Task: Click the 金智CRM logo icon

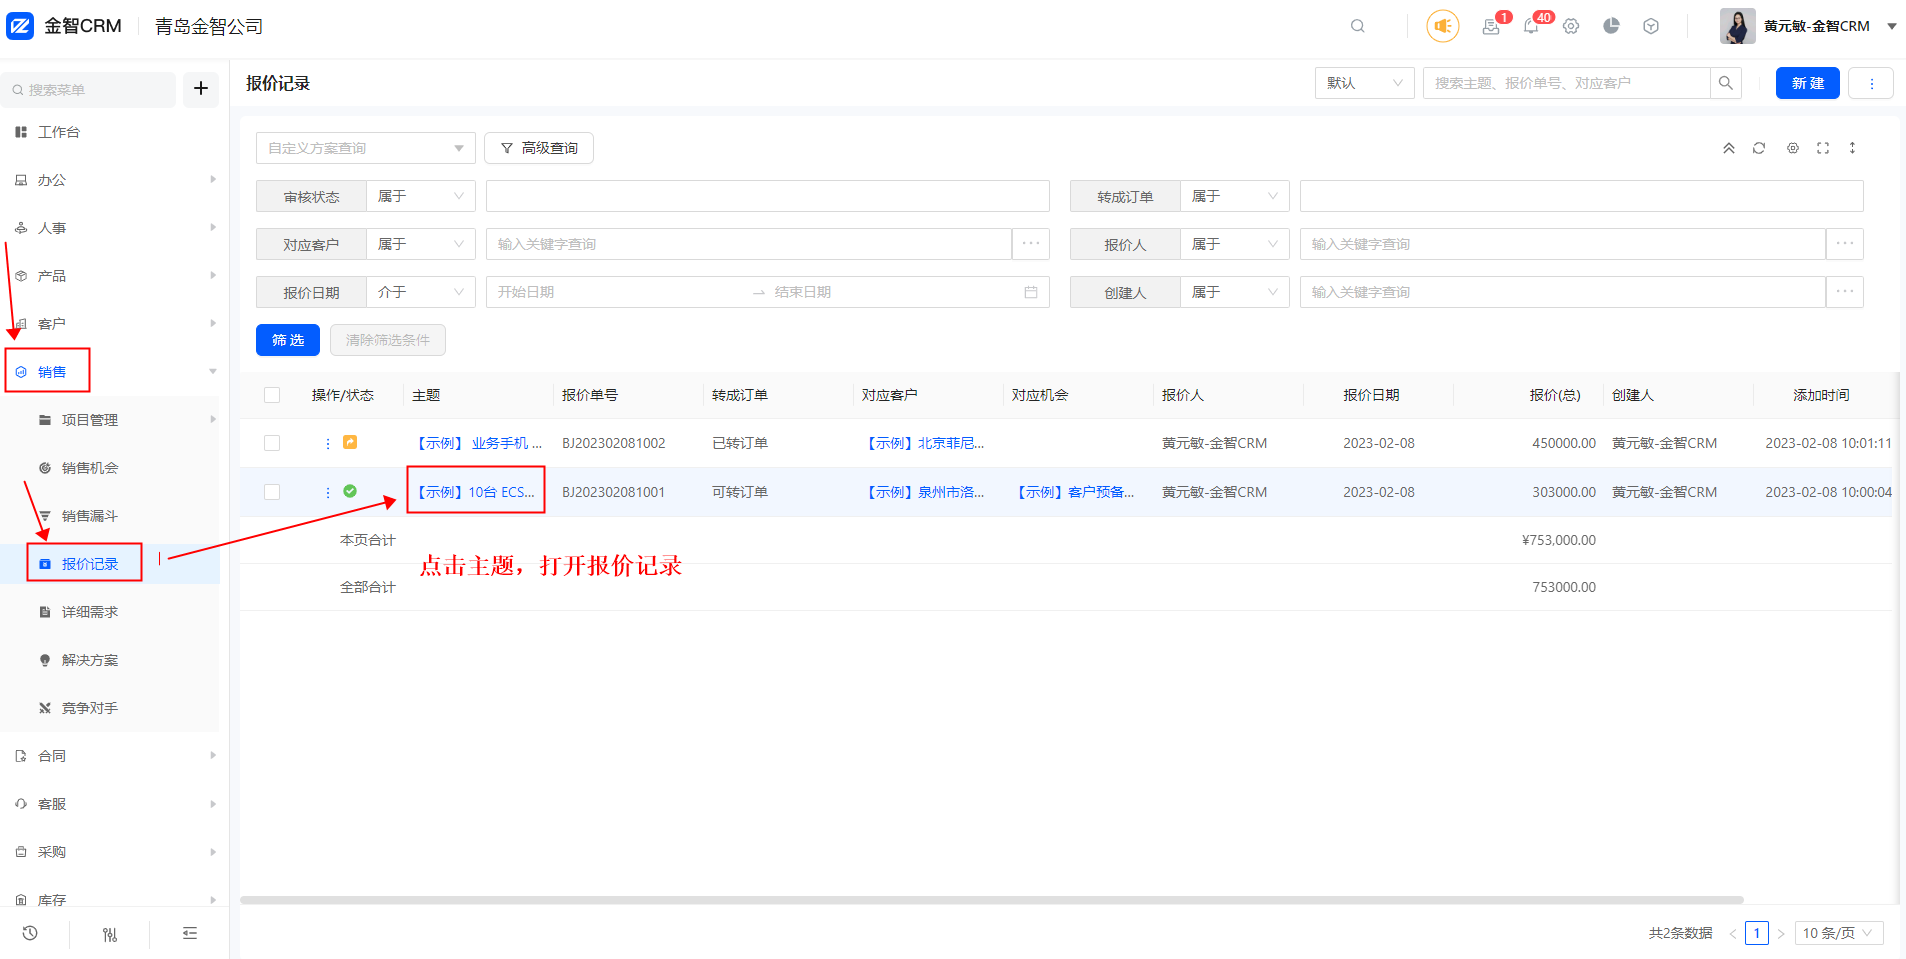Action: tap(20, 26)
